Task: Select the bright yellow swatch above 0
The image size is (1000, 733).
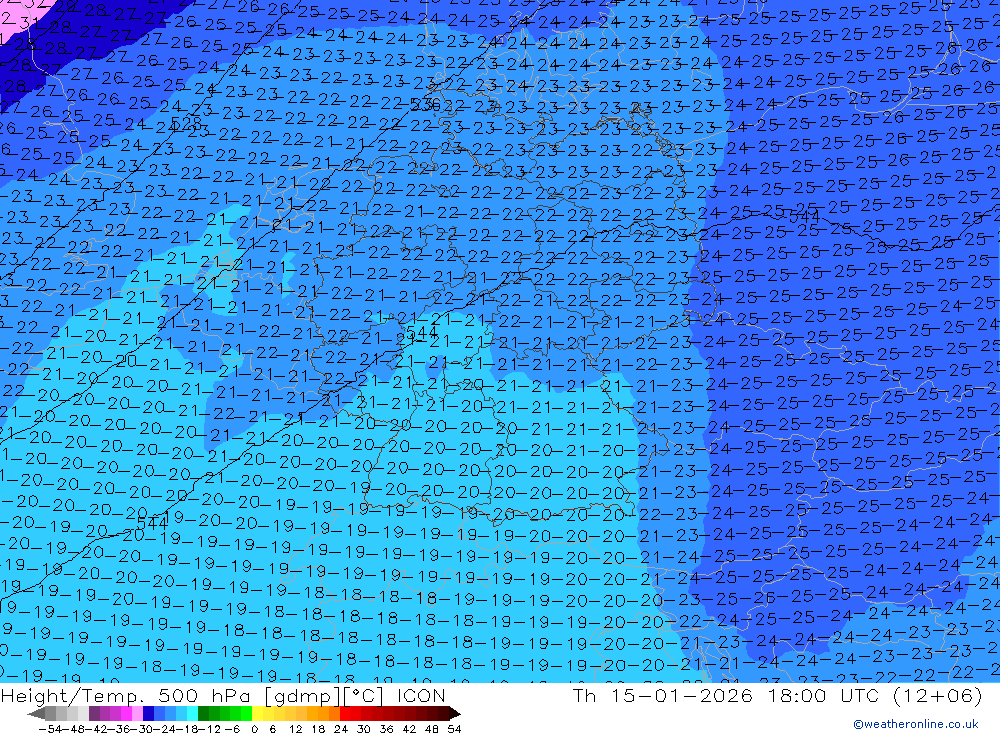Action: (x=258, y=714)
